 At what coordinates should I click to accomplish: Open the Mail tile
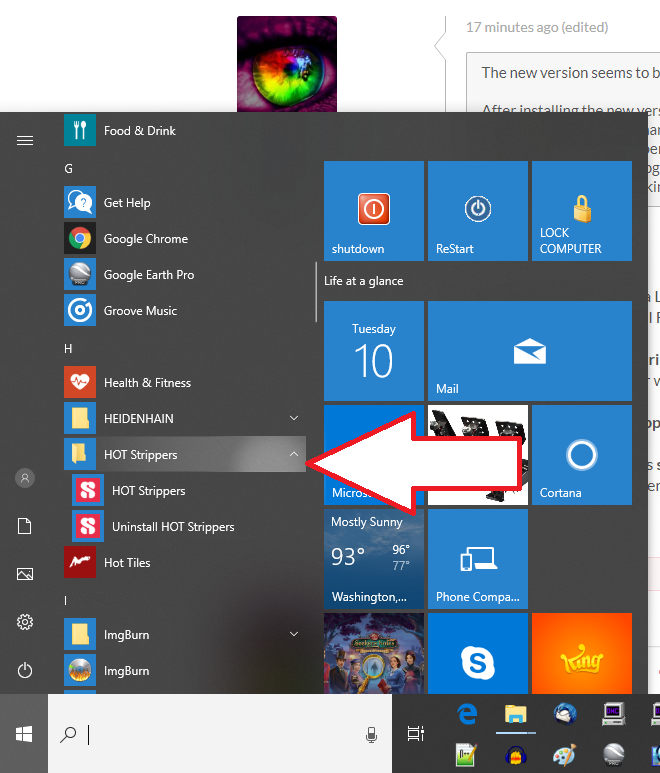click(530, 351)
